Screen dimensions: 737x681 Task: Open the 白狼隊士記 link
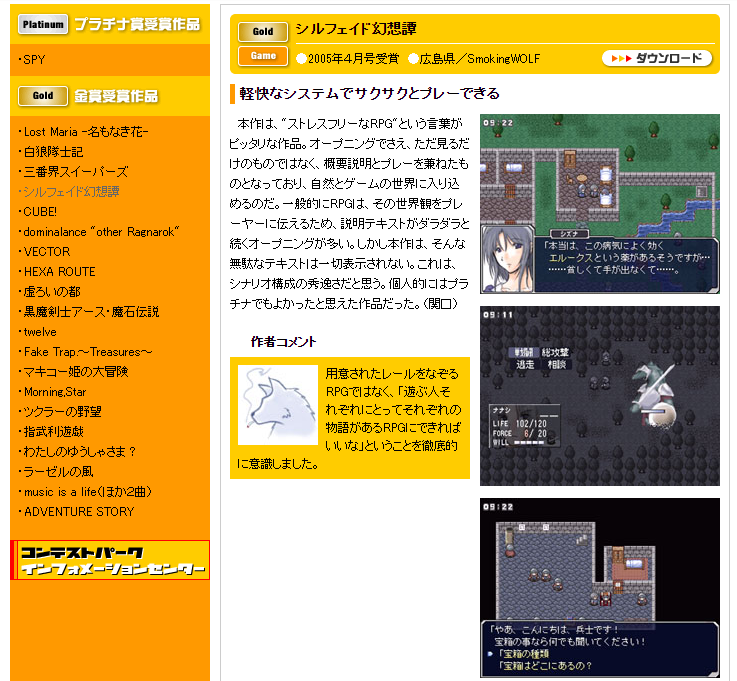(x=54, y=152)
